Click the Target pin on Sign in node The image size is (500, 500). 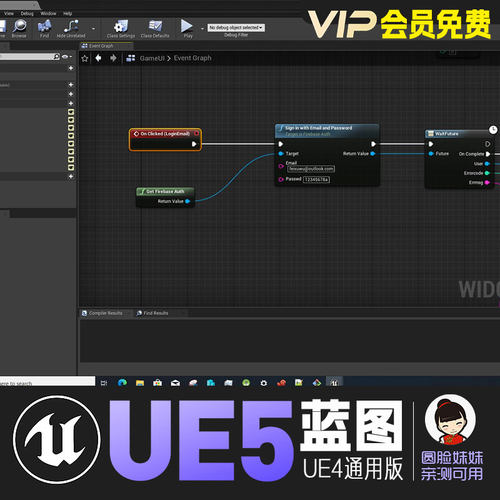tap(281, 154)
